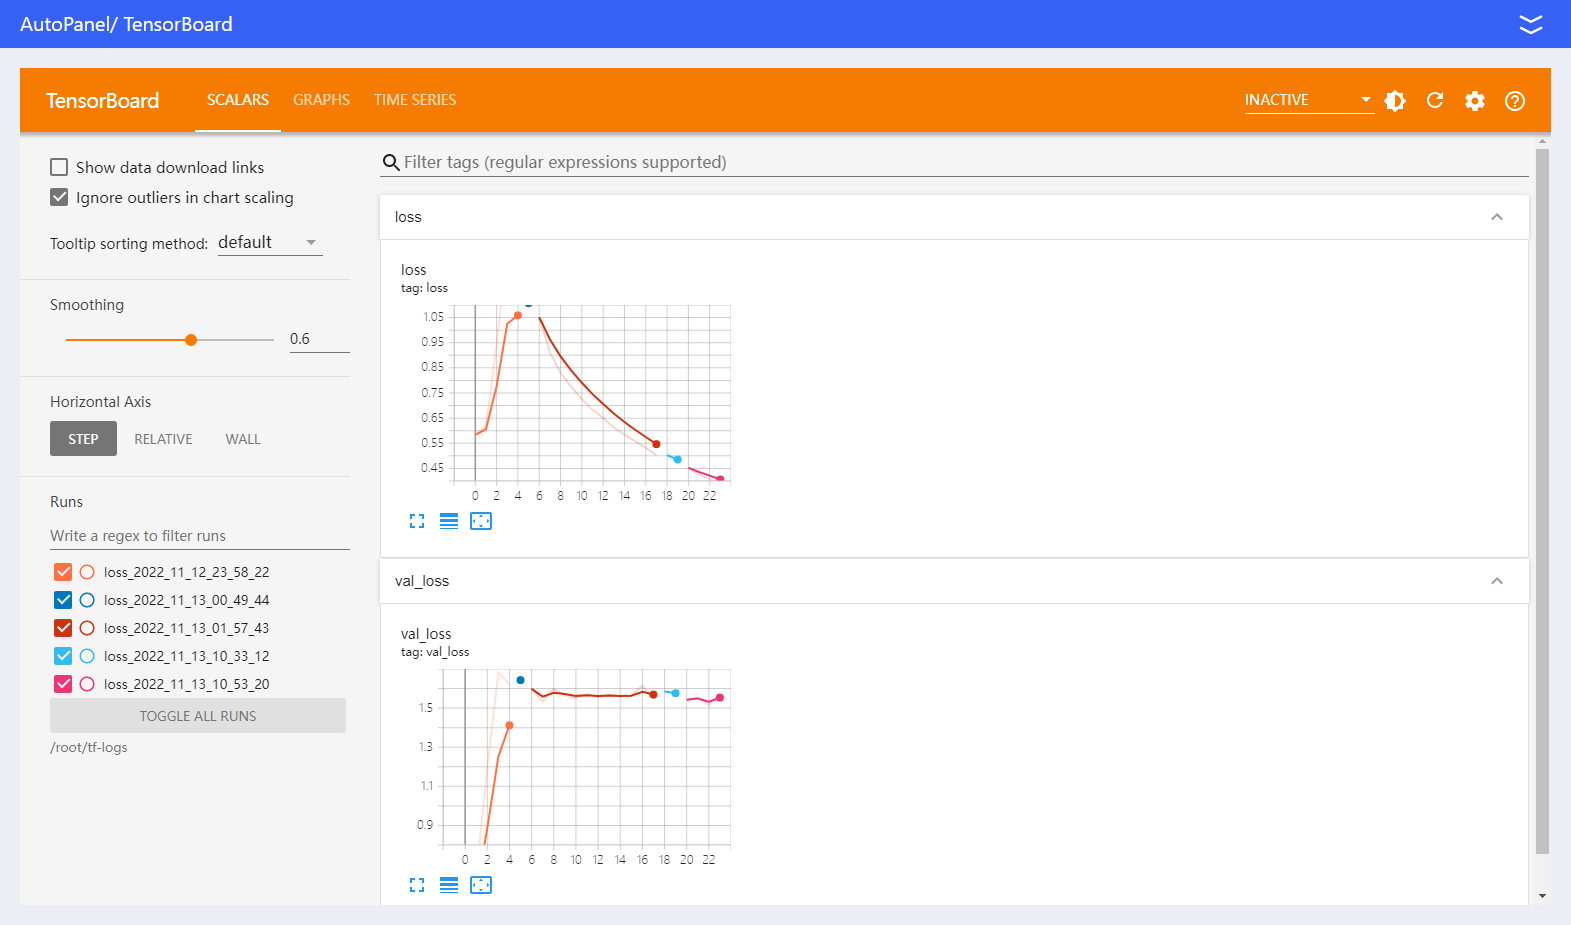Click search magnifier icon in tag filter
Image resolution: width=1571 pixels, height=925 pixels.
point(391,162)
